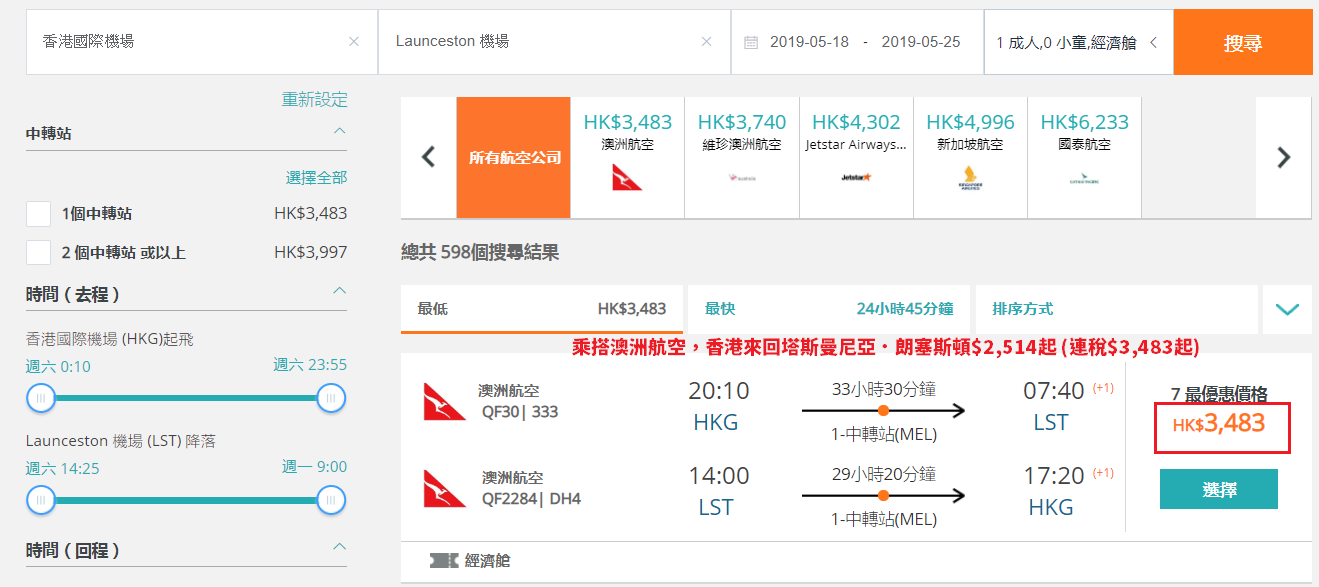Click the calendar icon in date field

pyautogui.click(x=751, y=42)
